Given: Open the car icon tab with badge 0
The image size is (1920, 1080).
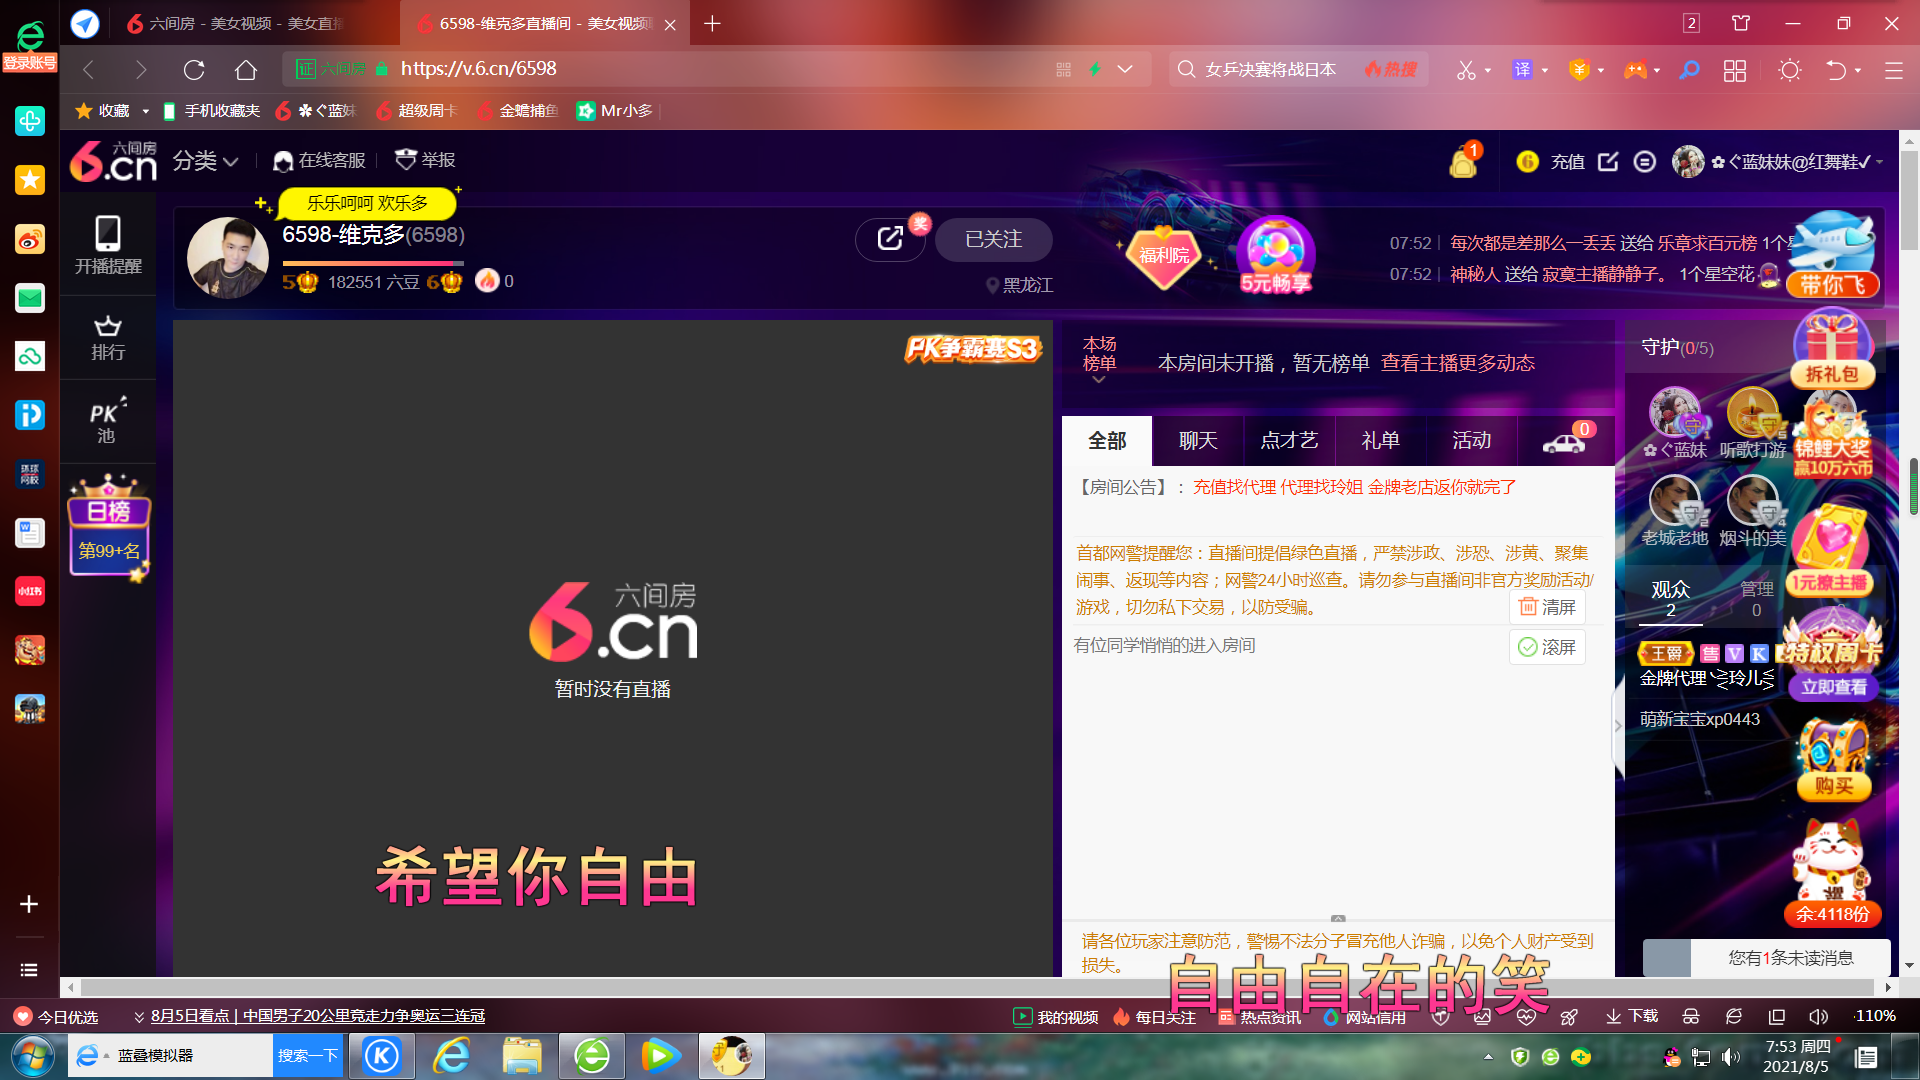Looking at the screenshot, I should (x=1565, y=441).
